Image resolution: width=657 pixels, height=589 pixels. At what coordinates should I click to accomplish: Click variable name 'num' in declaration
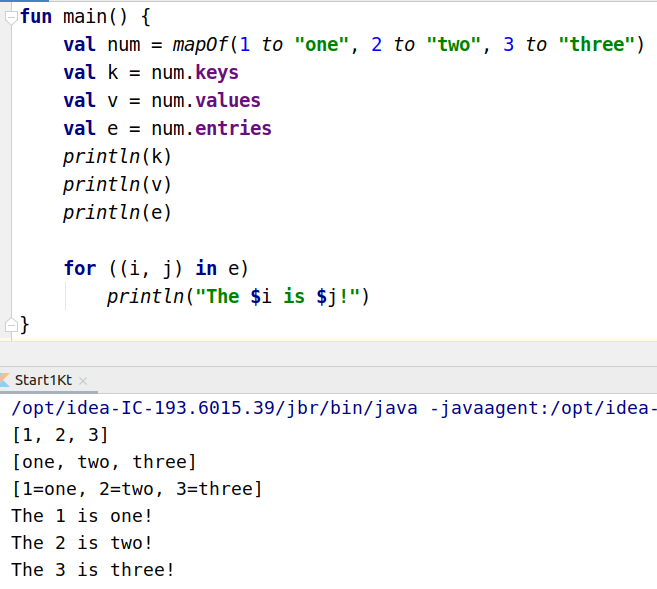coord(124,45)
